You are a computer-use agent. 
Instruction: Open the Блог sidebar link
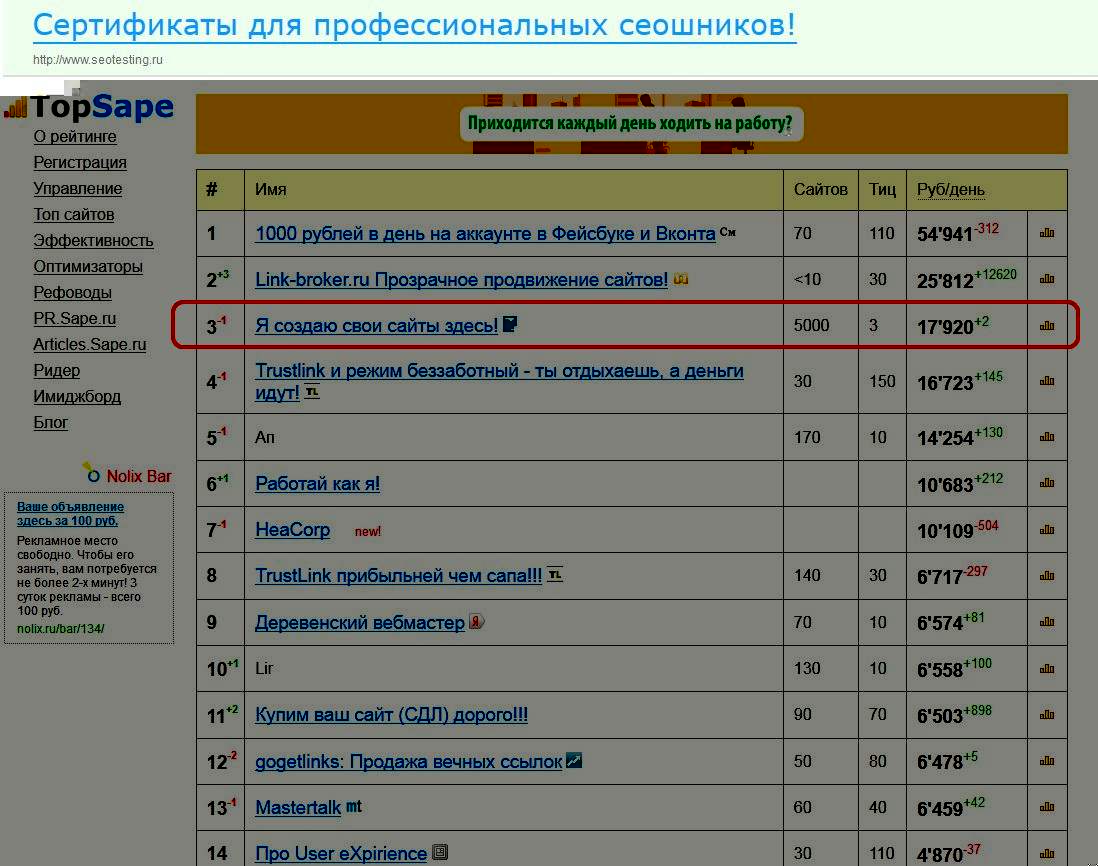tap(51, 423)
